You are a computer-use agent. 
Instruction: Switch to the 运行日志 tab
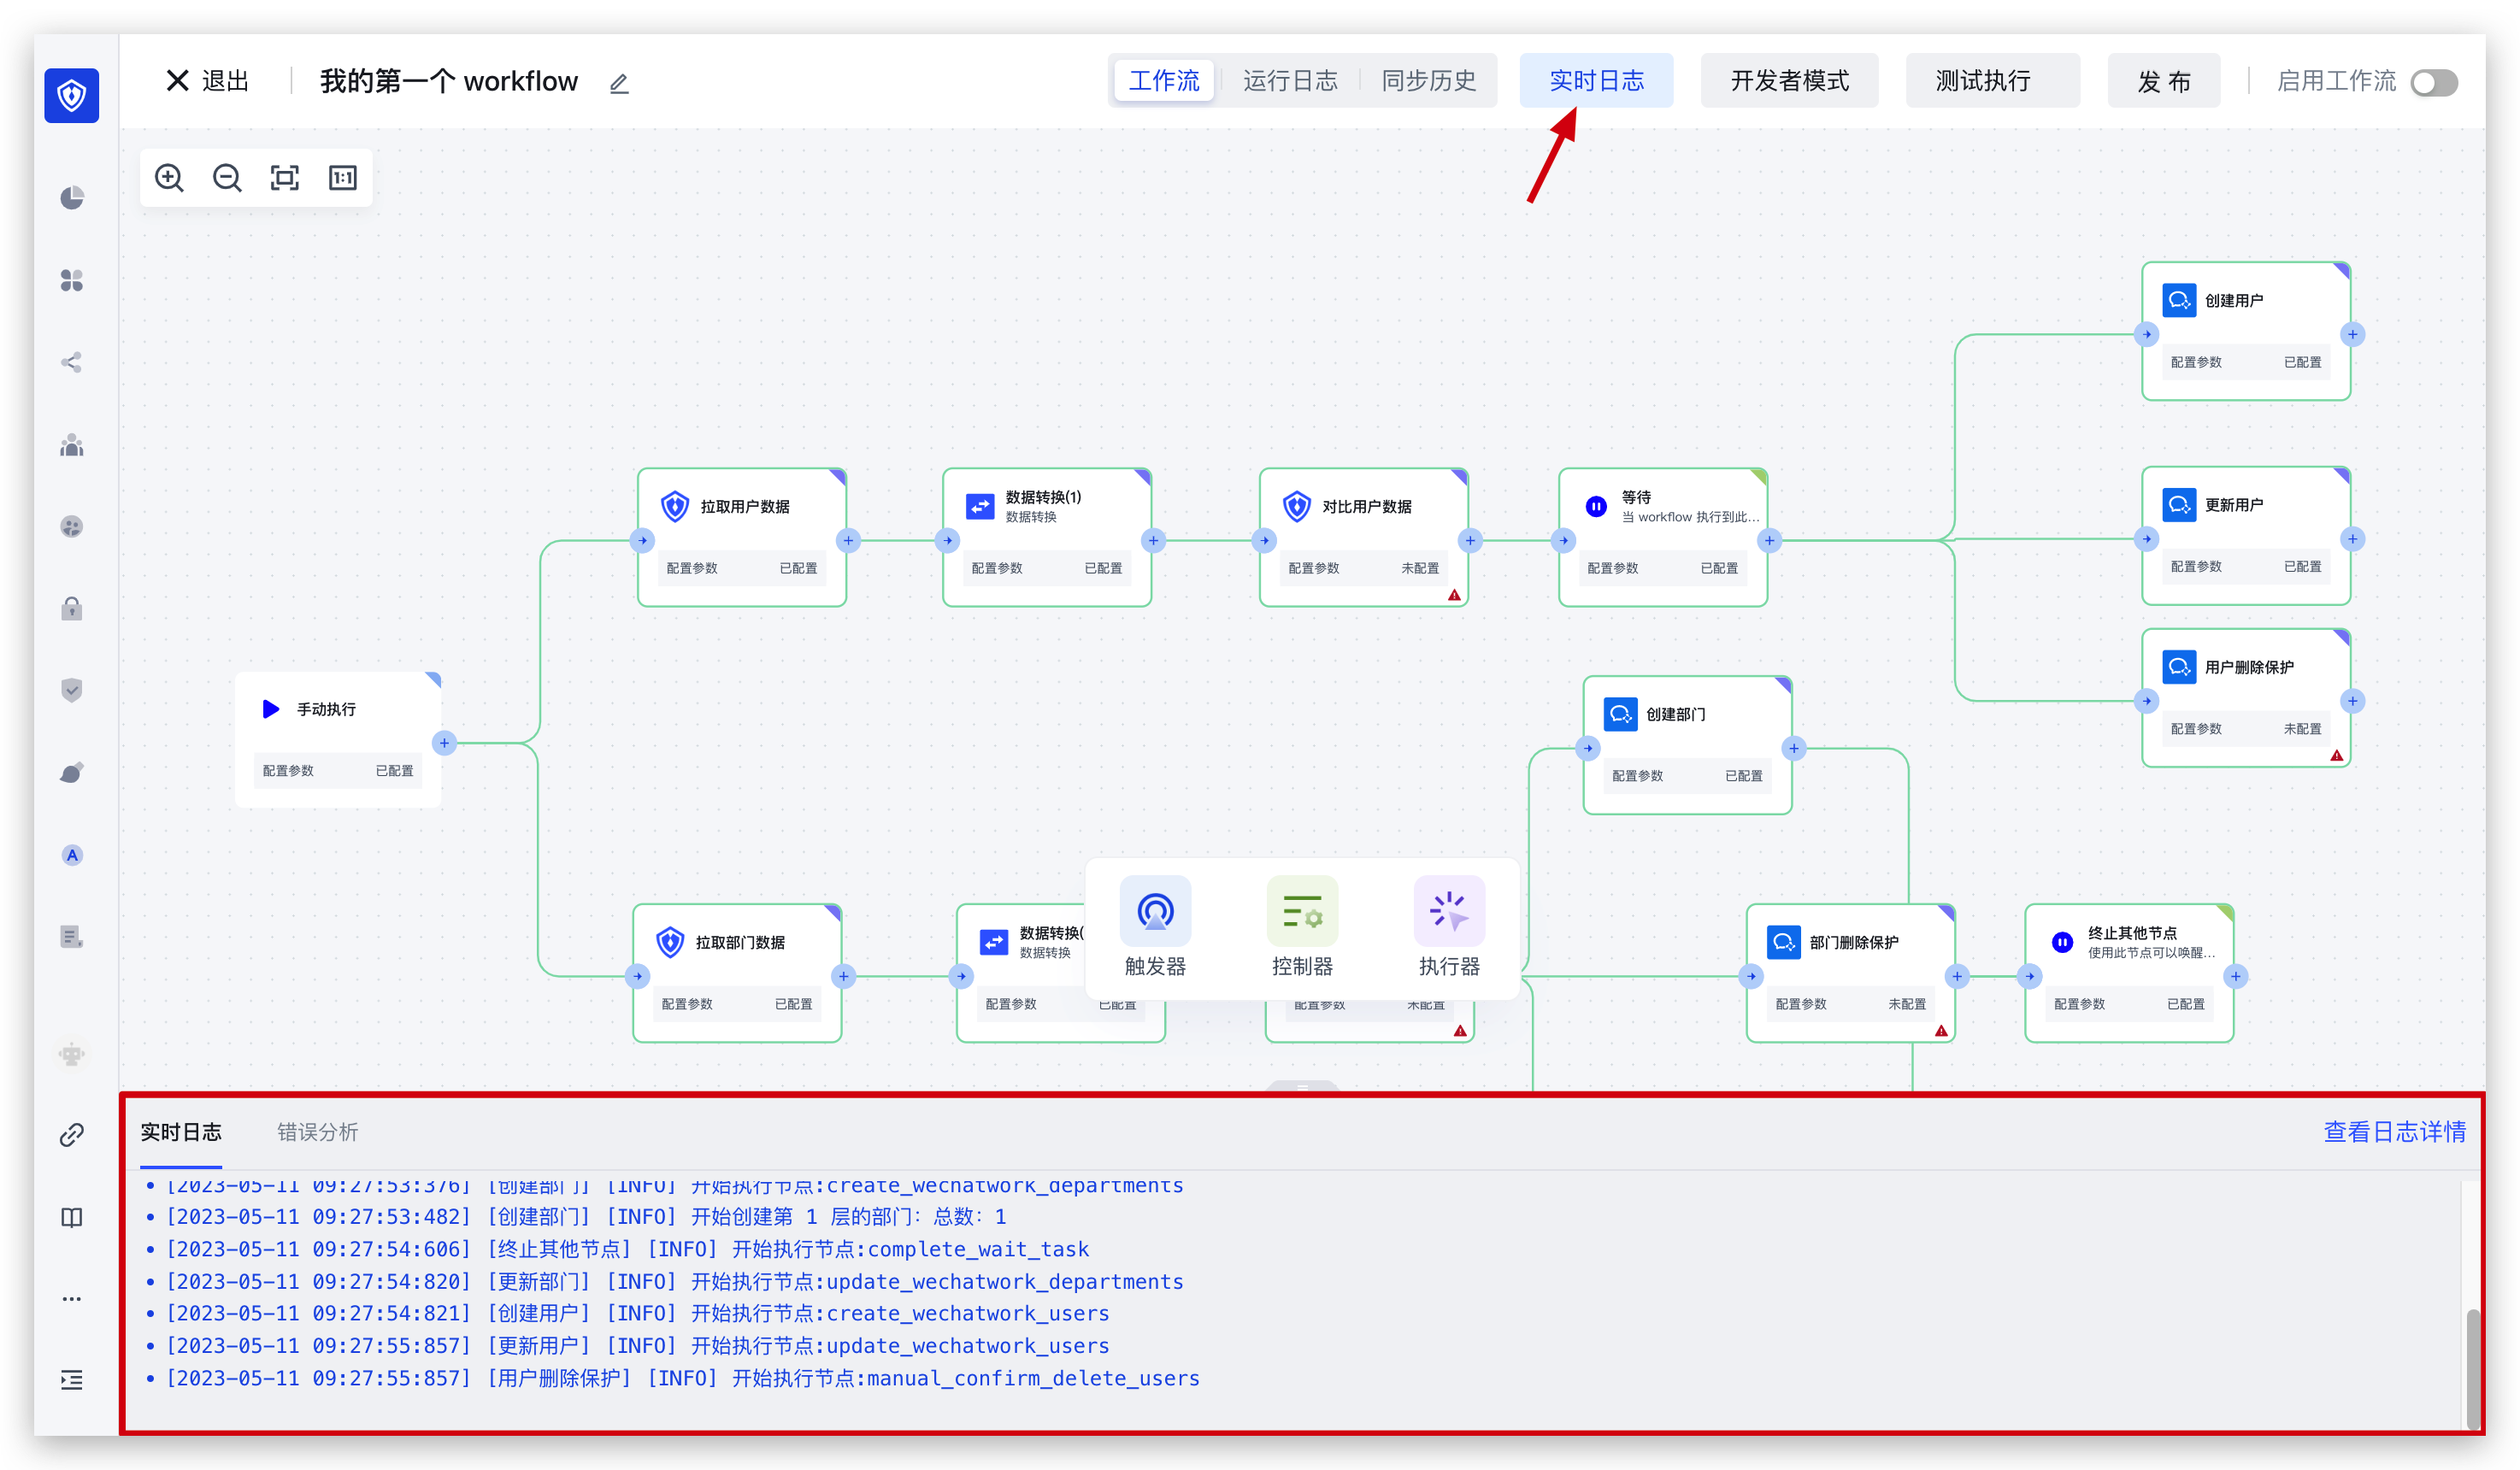[1290, 81]
